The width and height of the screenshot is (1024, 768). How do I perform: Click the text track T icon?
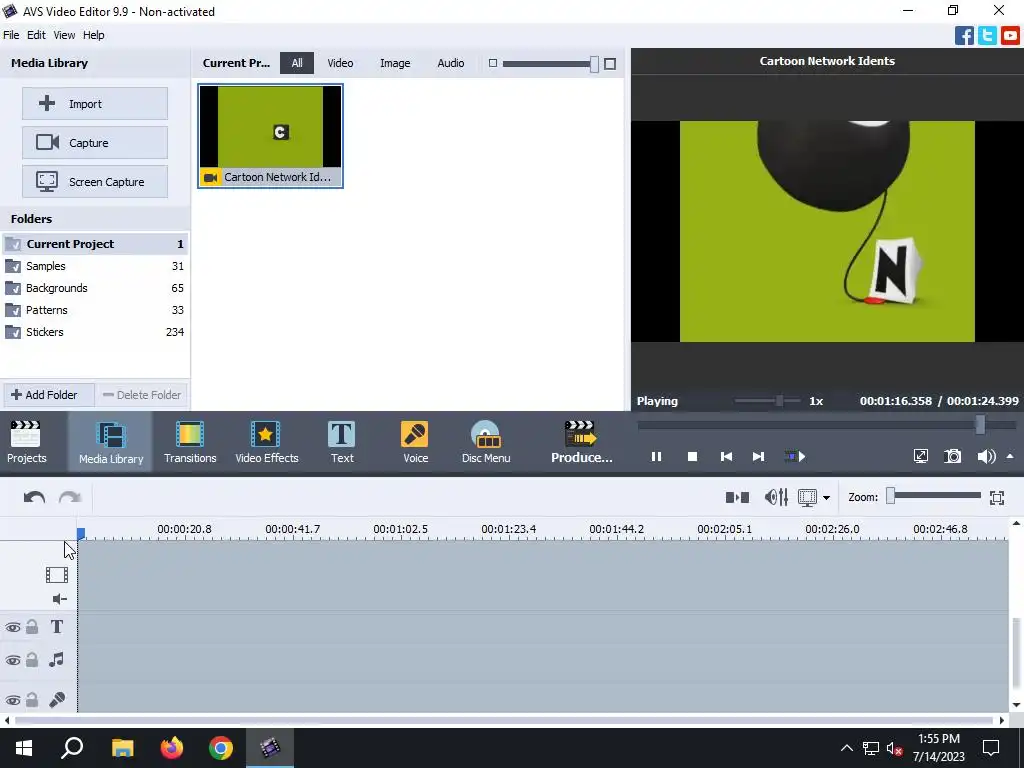(x=57, y=627)
